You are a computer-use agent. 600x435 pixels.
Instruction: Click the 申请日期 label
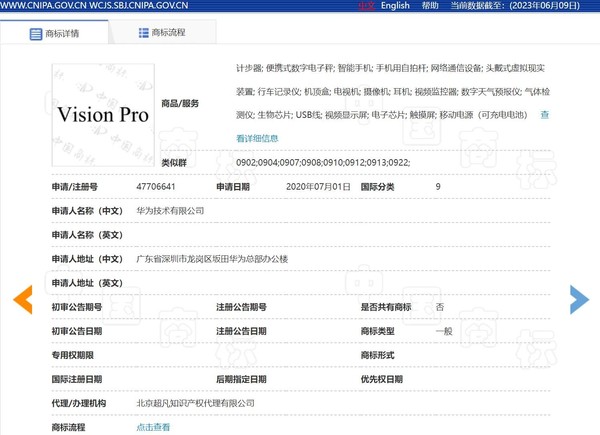(x=233, y=187)
